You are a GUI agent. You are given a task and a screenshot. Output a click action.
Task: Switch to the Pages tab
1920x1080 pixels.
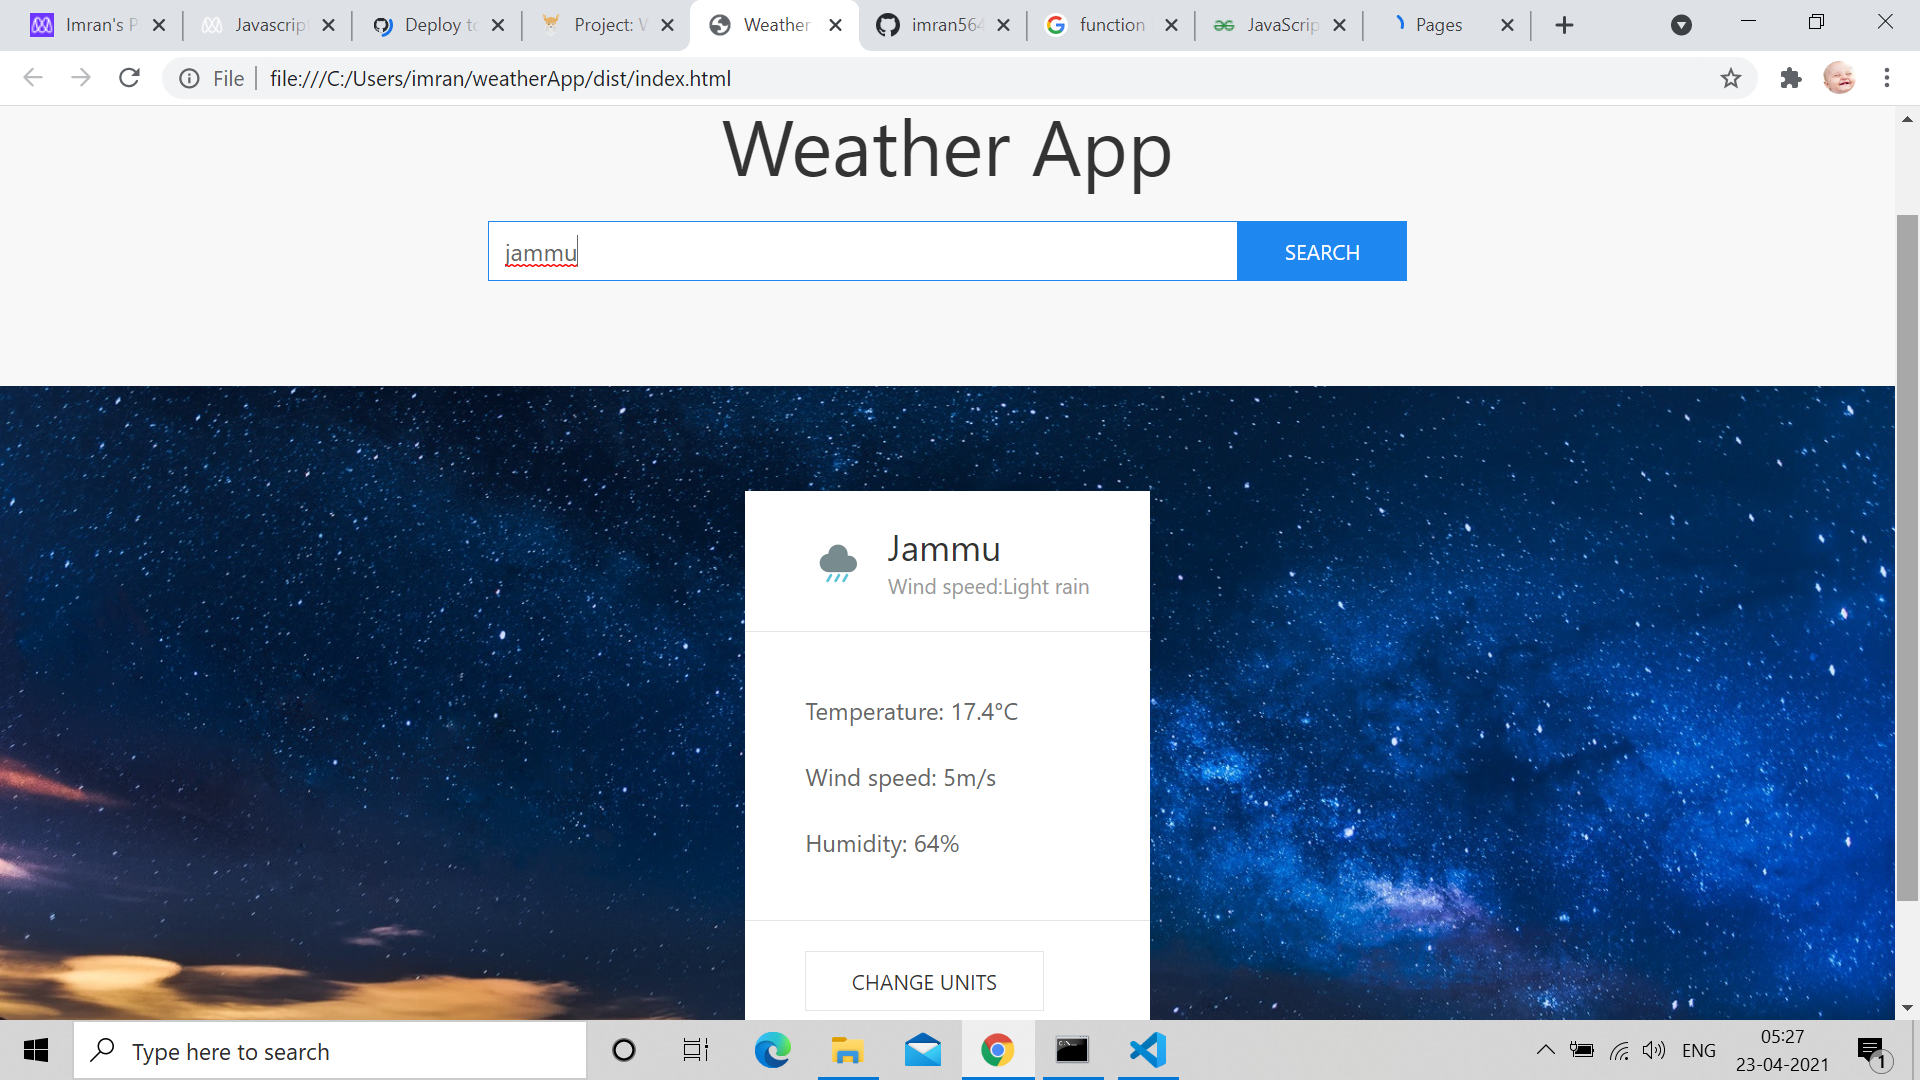(x=1438, y=25)
